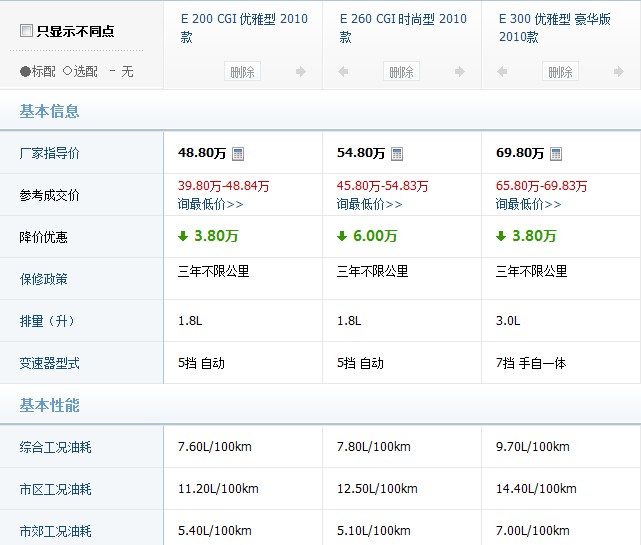Click the 65.80万-69.83万 price range
This screenshot has height=545, width=641.
[x=542, y=186]
